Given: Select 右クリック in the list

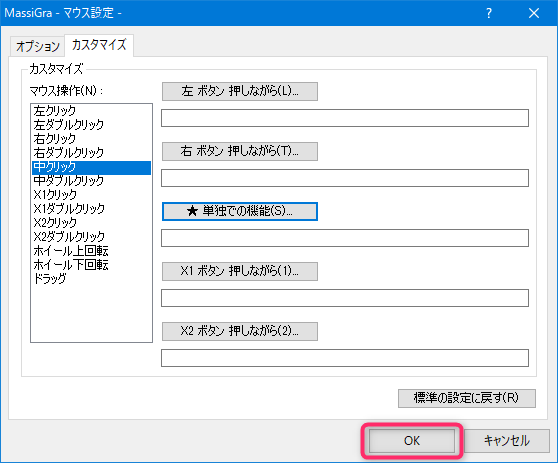Looking at the screenshot, I should [x=91, y=139].
